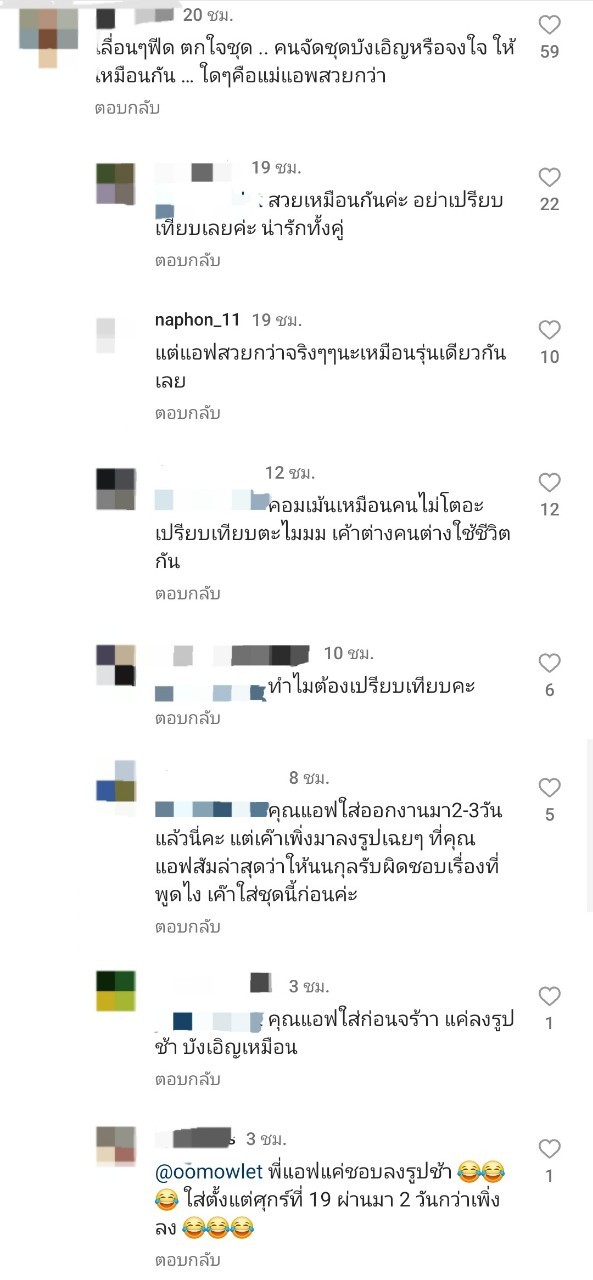Reply (ตอบกลับ) to the 10 ชม. comment
The image size is (593, 1280).
[x=187, y=718]
